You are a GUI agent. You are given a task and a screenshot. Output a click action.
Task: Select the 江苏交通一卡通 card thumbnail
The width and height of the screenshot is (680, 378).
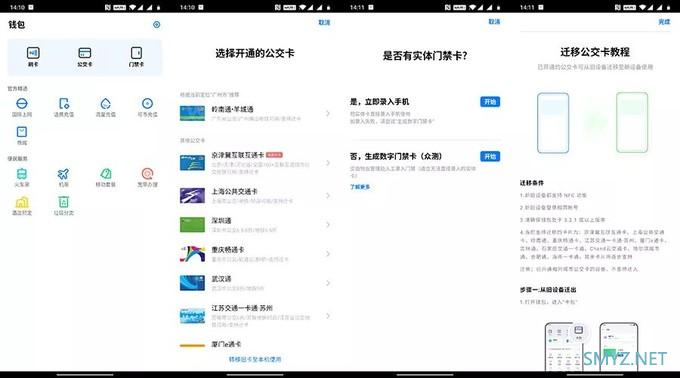pos(192,316)
